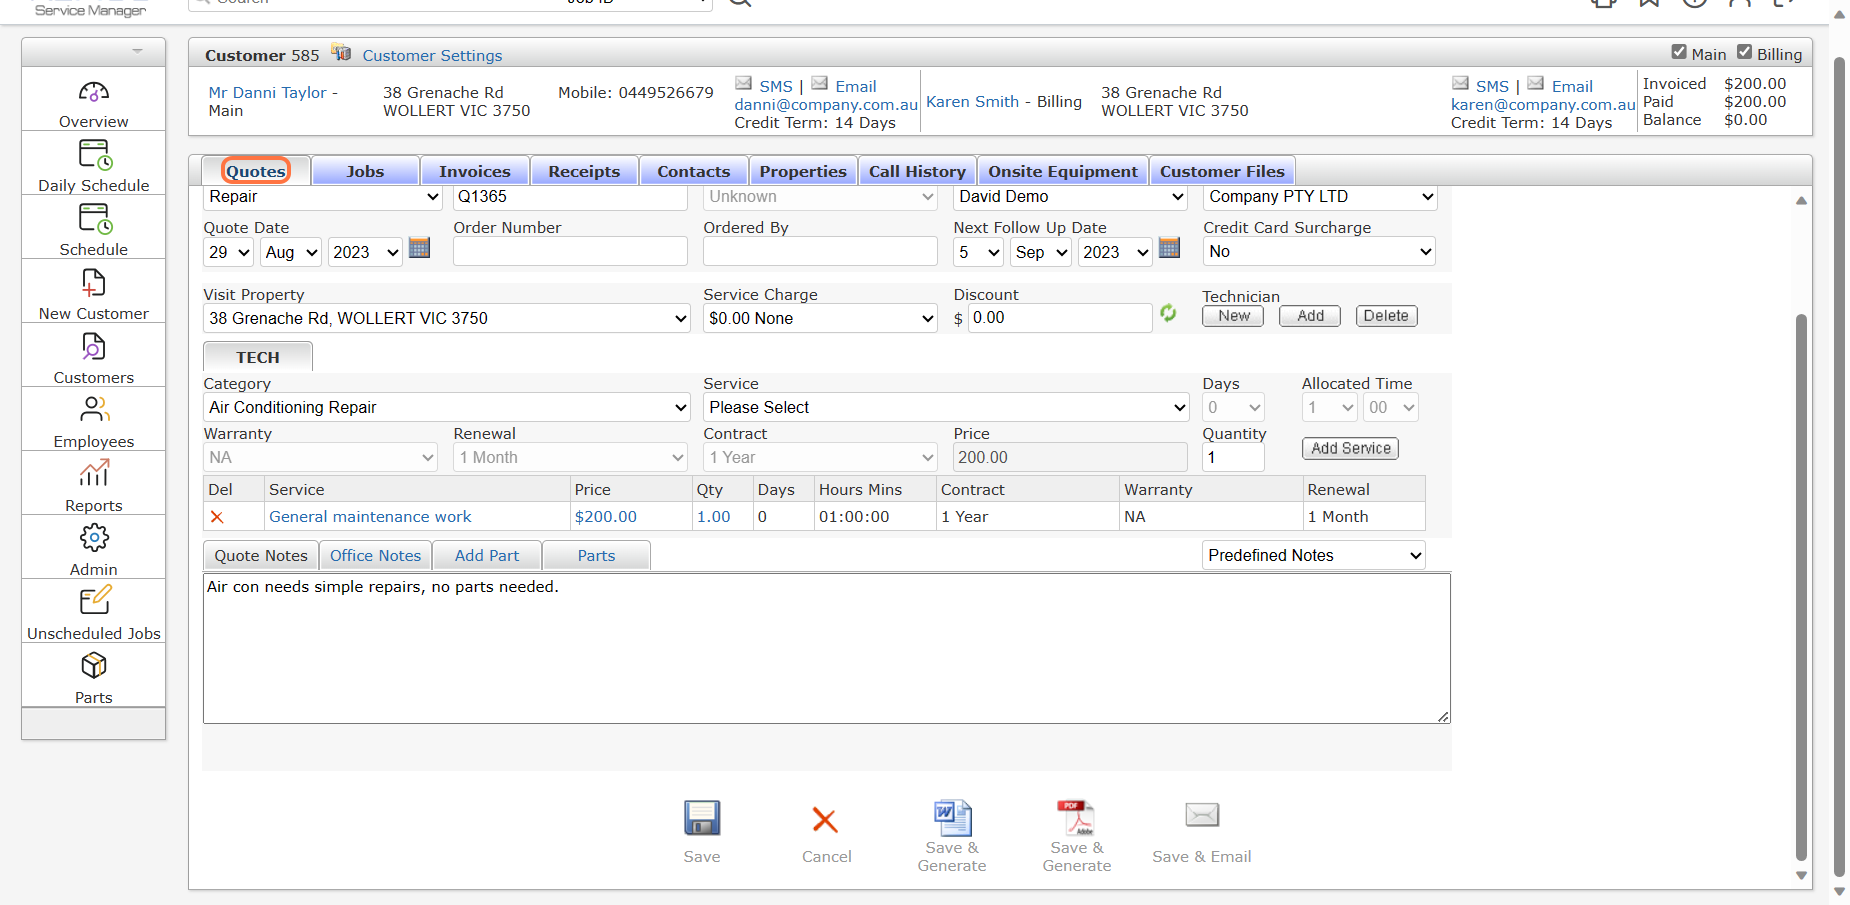Image resolution: width=1850 pixels, height=905 pixels.
Task: Open the Admin gear icon
Action: click(94, 538)
